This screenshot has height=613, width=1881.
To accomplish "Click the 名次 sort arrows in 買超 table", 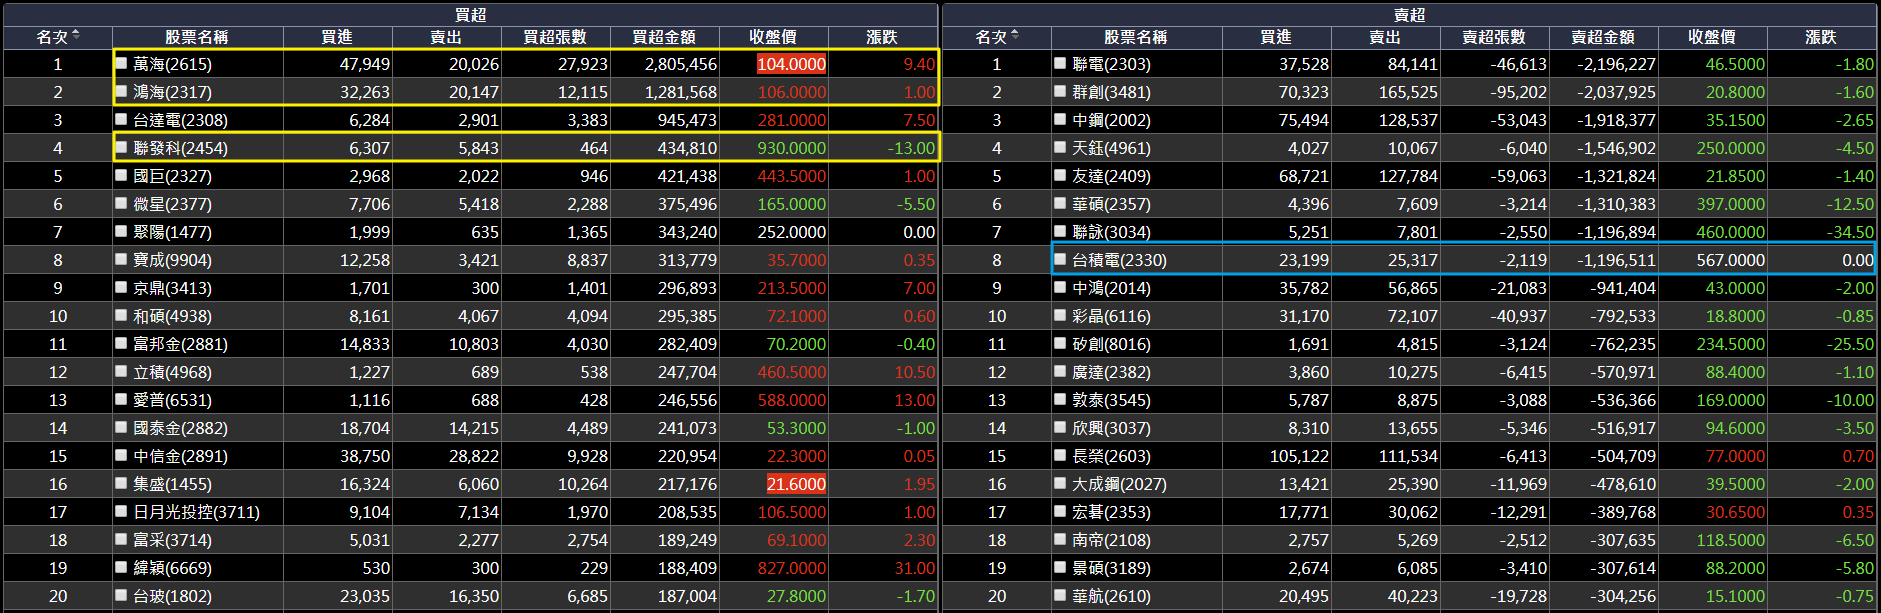I will [76, 35].
